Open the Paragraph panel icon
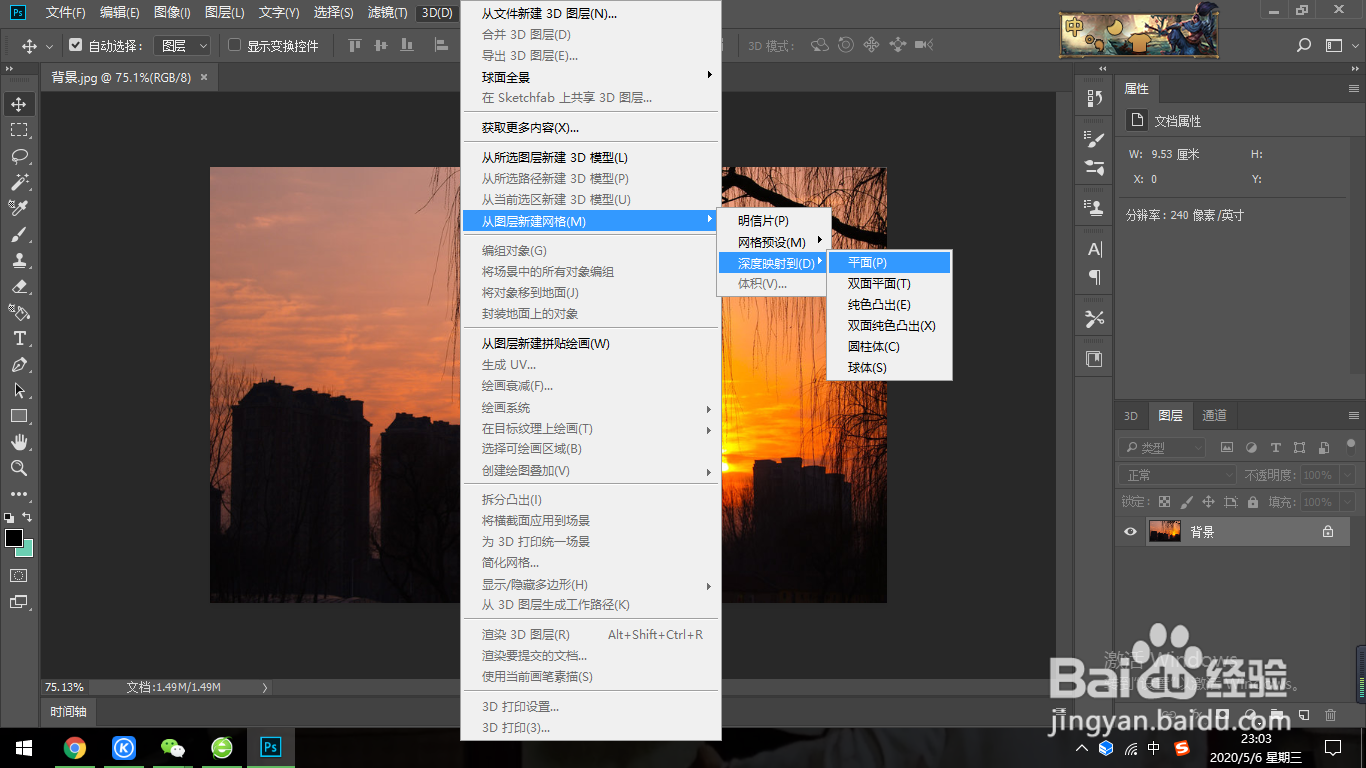 click(1095, 277)
